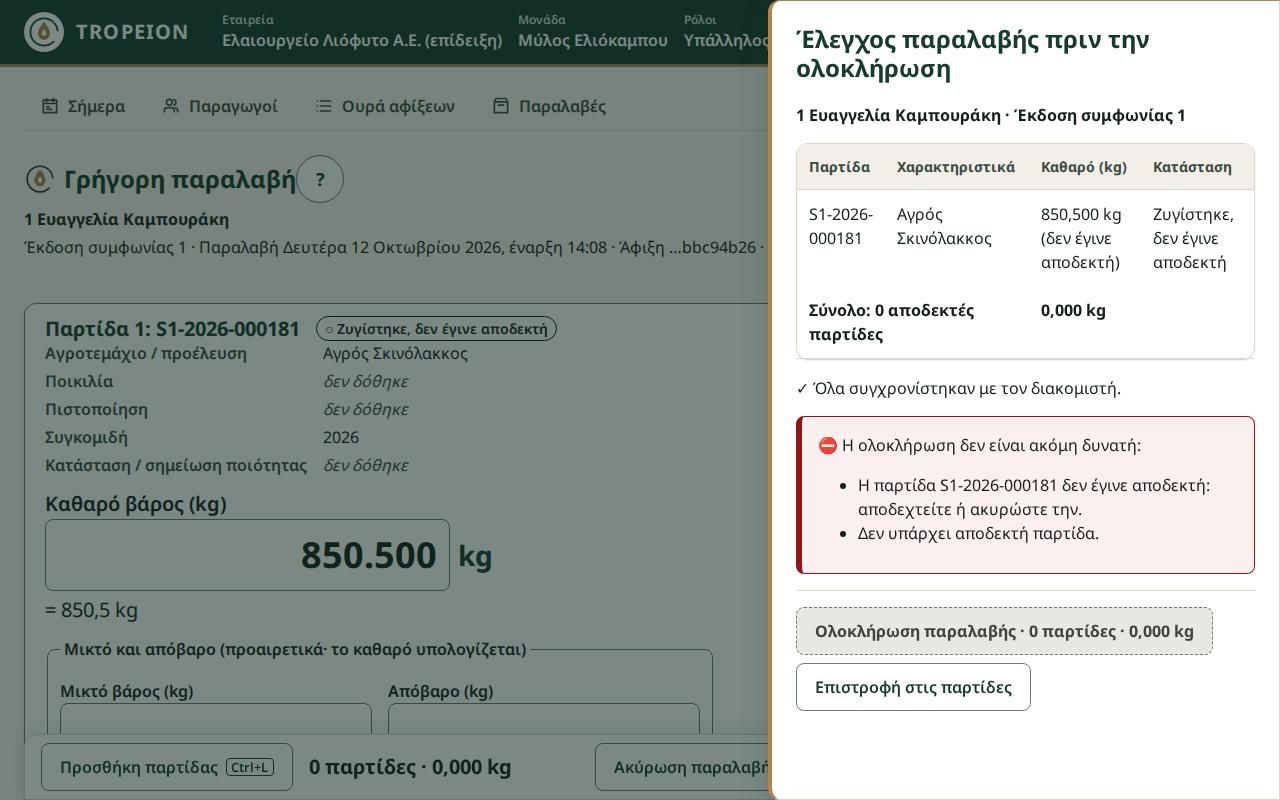Click the 'Δεν υπάρχει αποδεκτή παρτίδα.' message
This screenshot has width=1280, height=800.
click(978, 533)
